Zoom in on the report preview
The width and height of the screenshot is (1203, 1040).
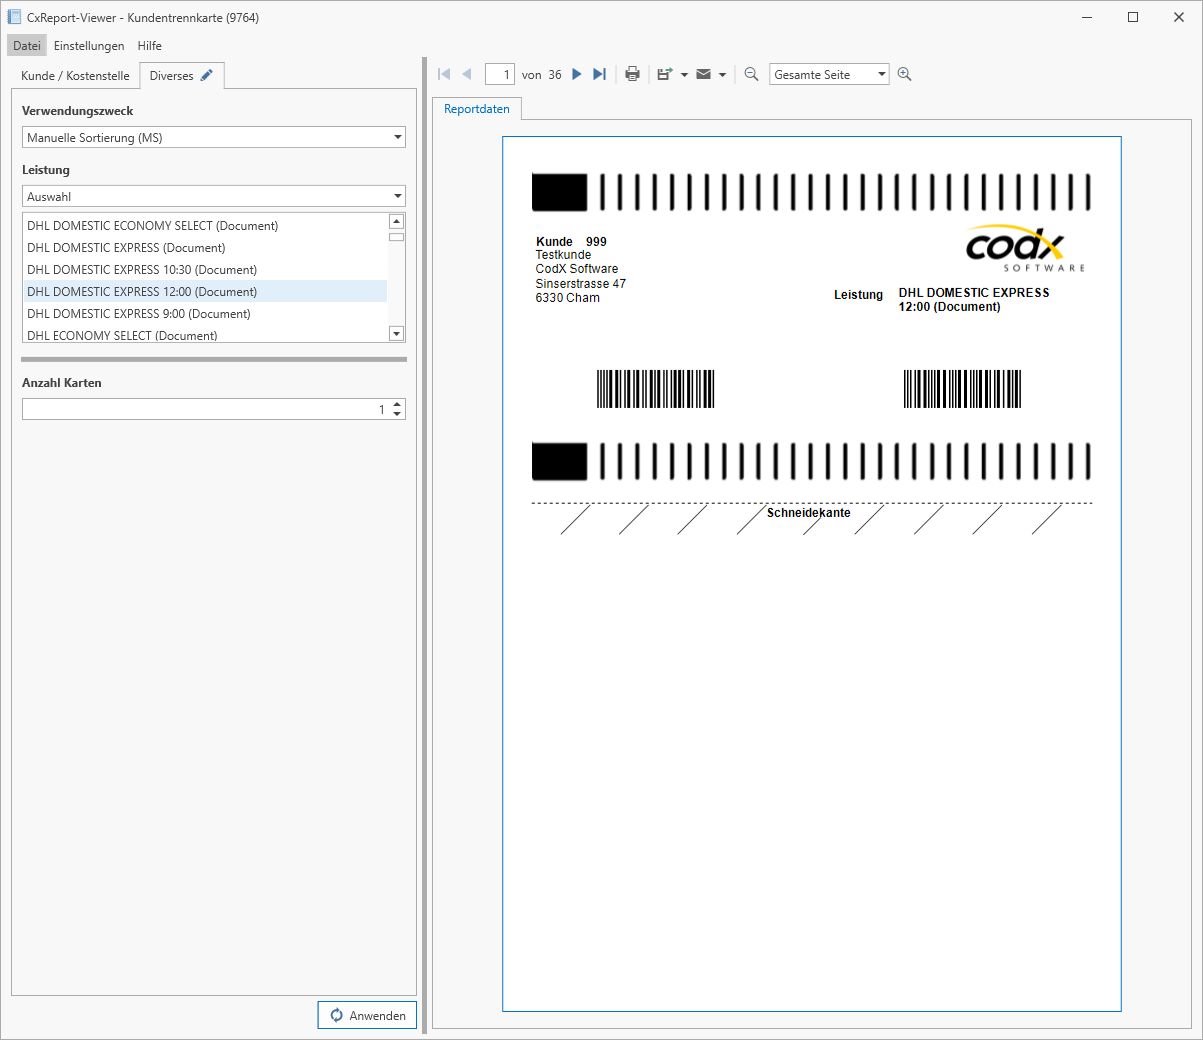(905, 74)
